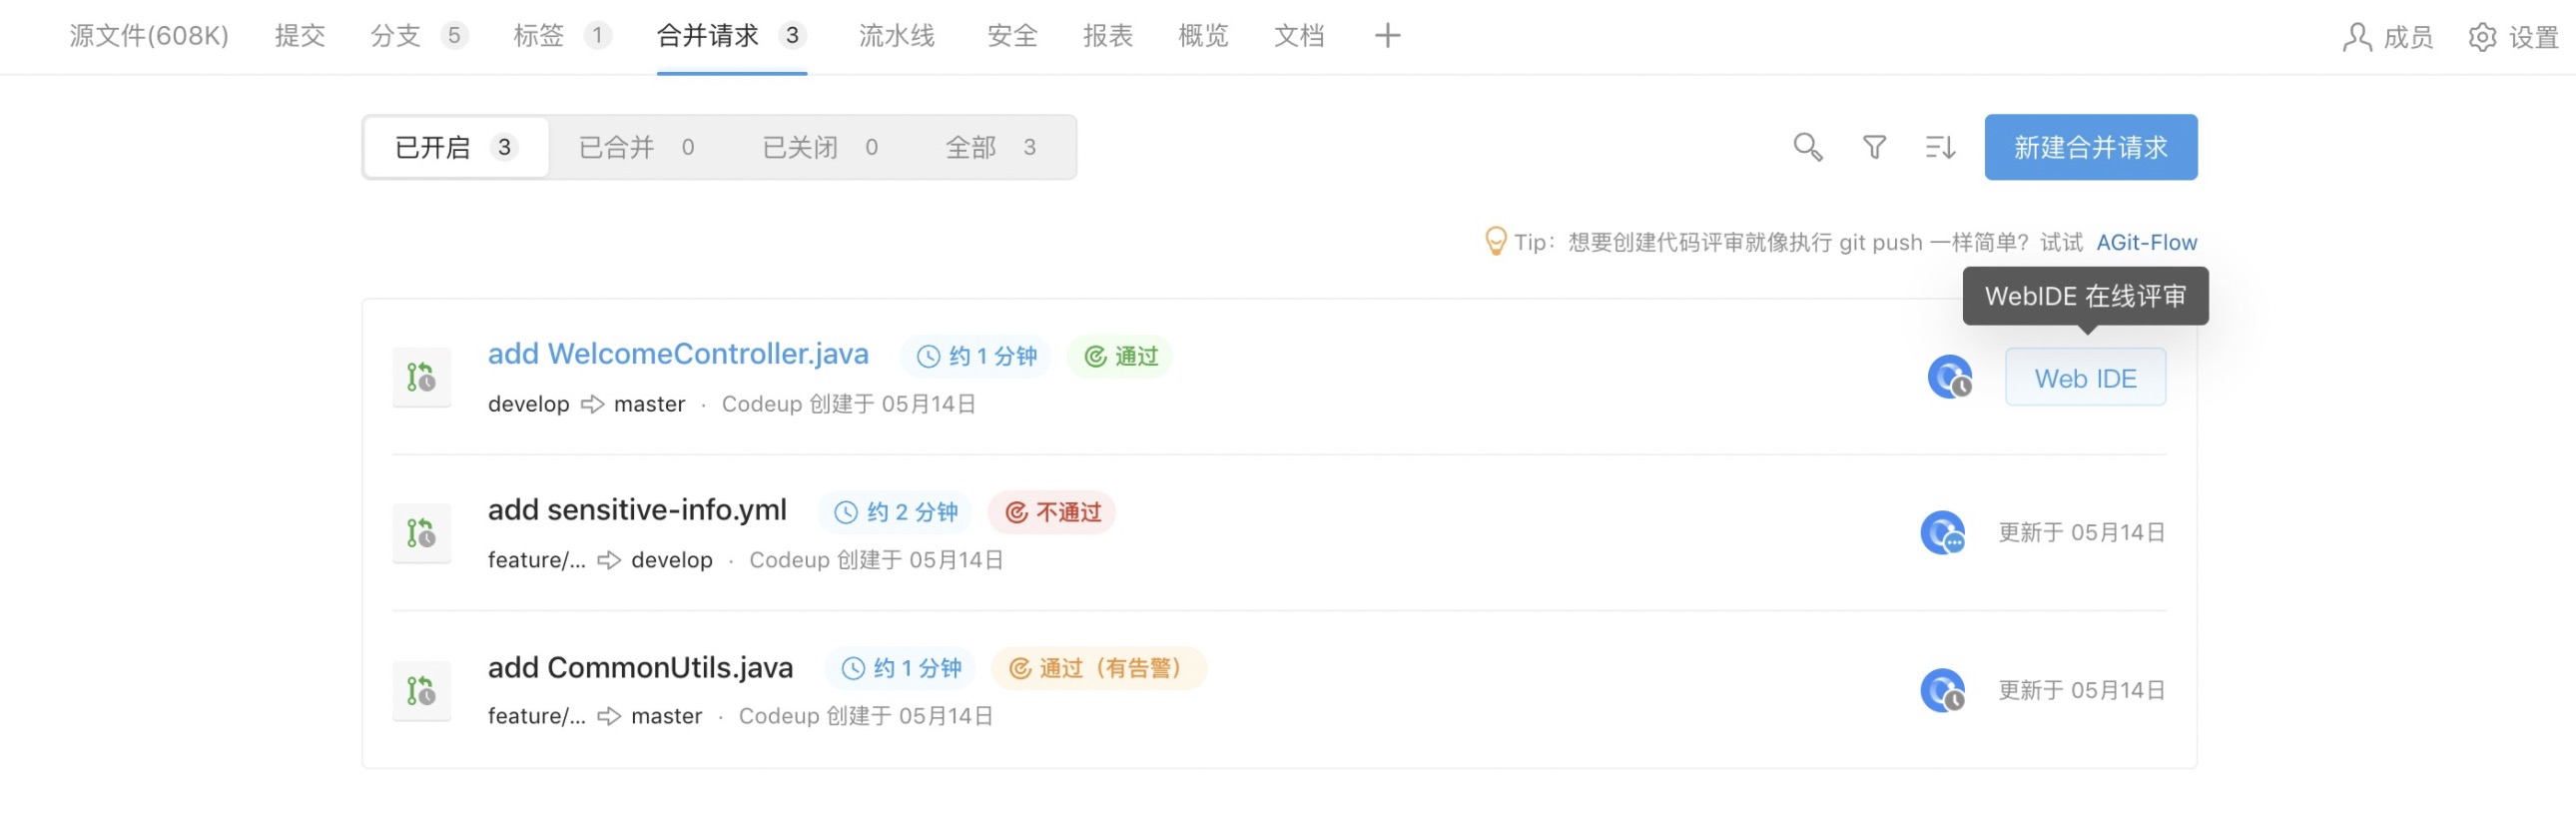The height and width of the screenshot is (831, 2576).
Task: Open the 成员 members page
Action: tap(2387, 37)
